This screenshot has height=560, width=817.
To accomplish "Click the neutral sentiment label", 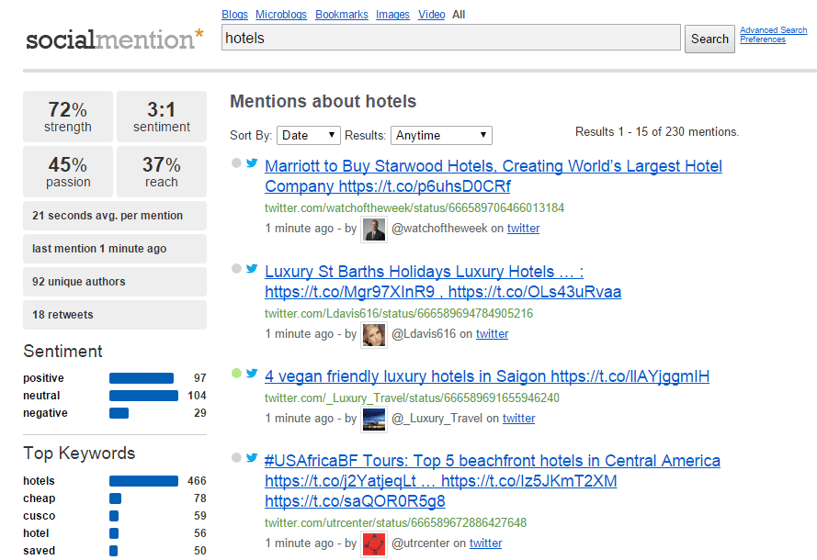I will coord(41,395).
